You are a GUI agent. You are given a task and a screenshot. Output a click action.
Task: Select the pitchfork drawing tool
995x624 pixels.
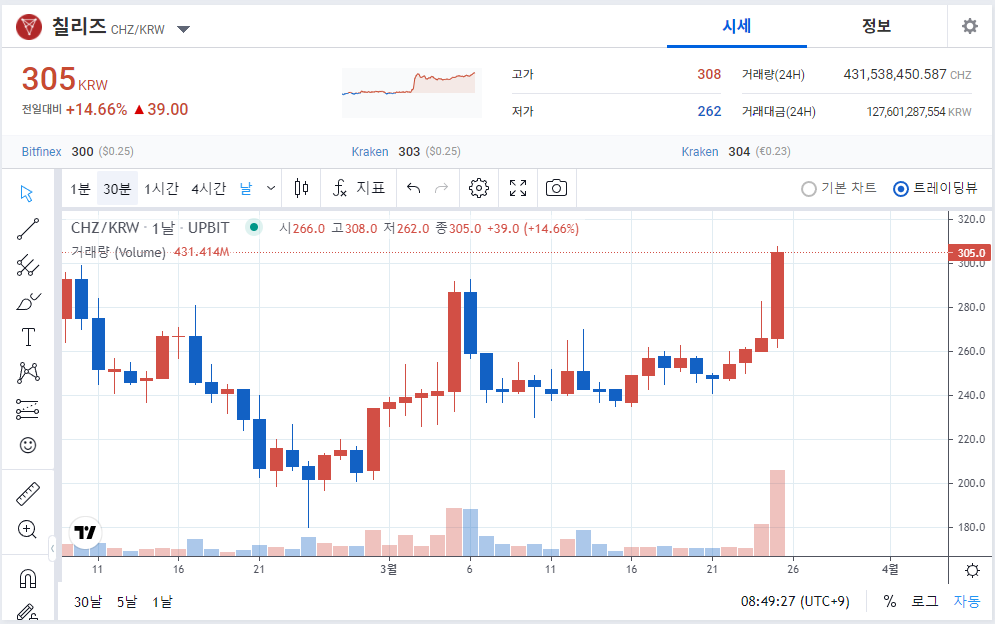point(27,265)
